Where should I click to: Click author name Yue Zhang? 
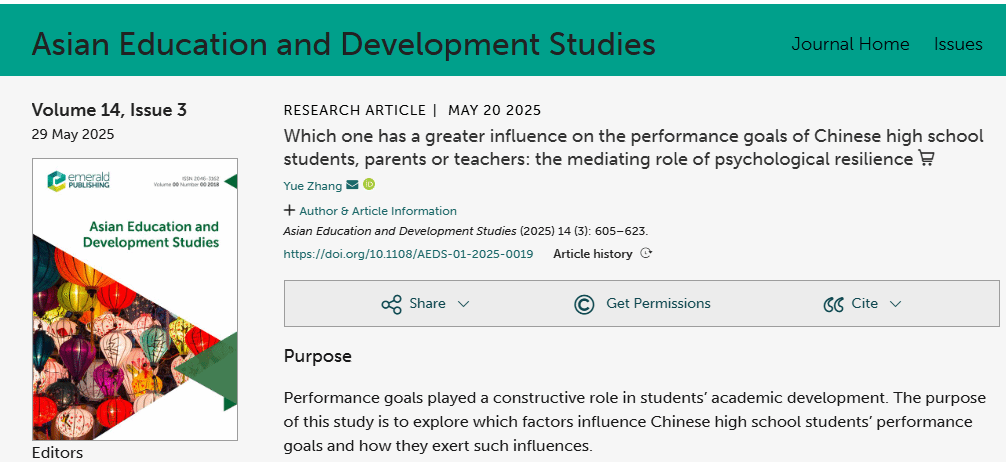312,185
